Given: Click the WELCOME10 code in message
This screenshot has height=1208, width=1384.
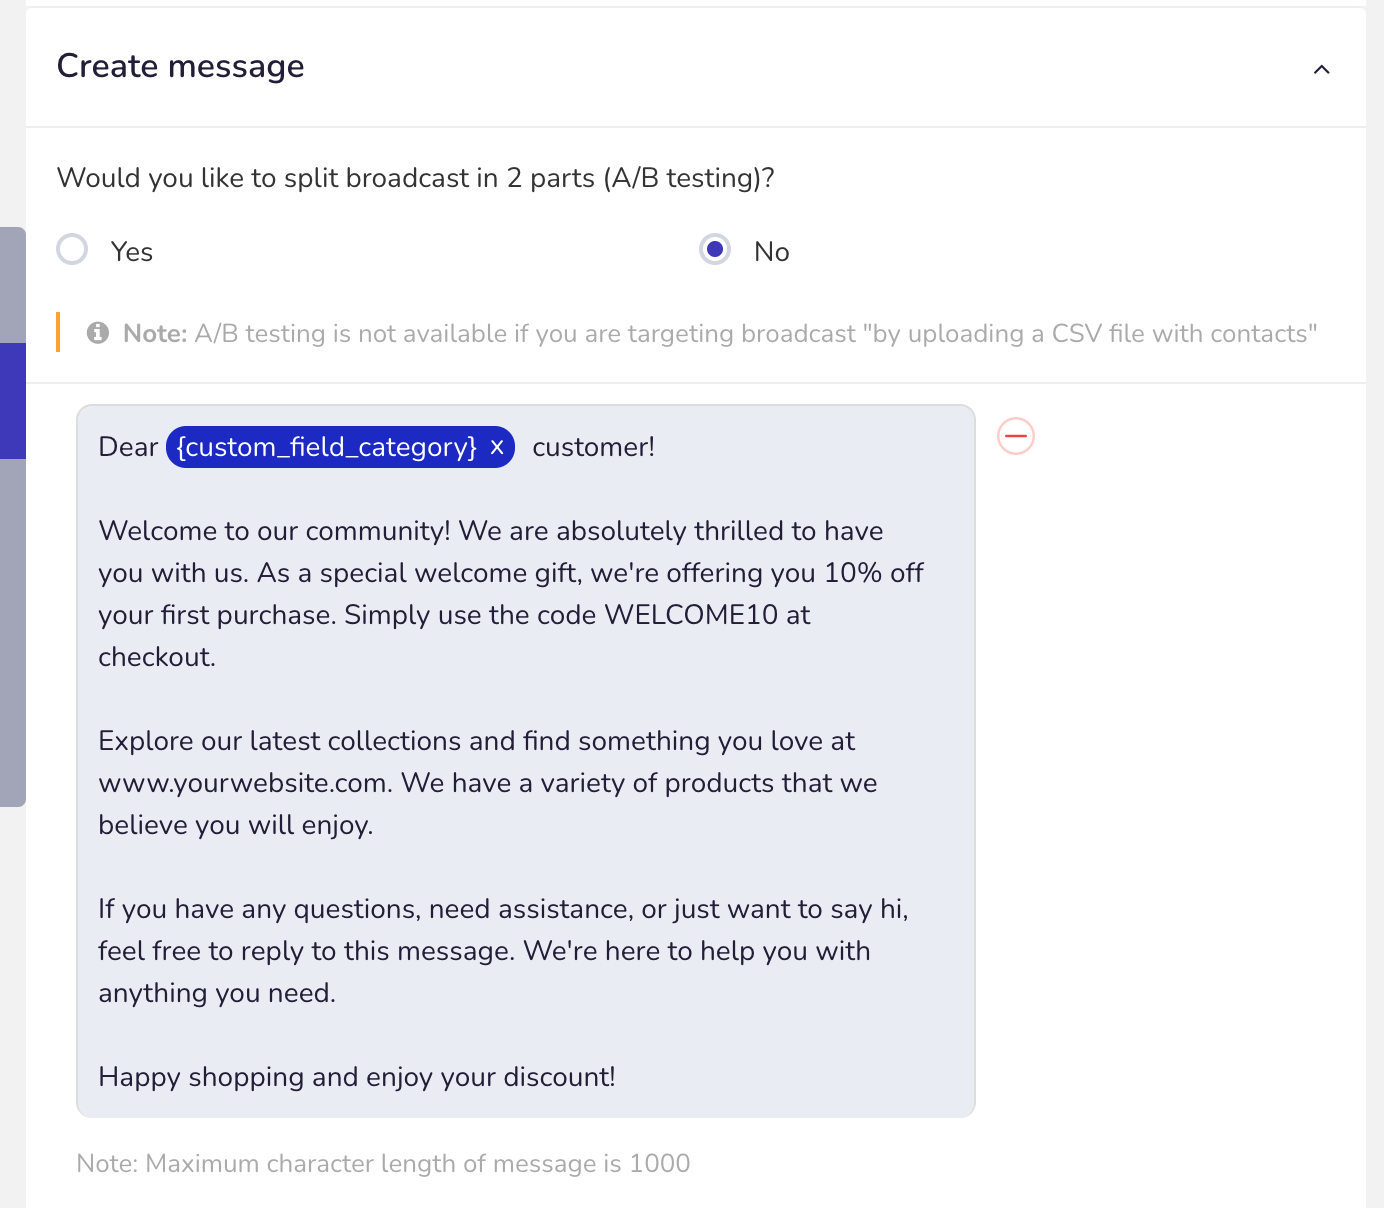Looking at the screenshot, I should click(691, 615).
